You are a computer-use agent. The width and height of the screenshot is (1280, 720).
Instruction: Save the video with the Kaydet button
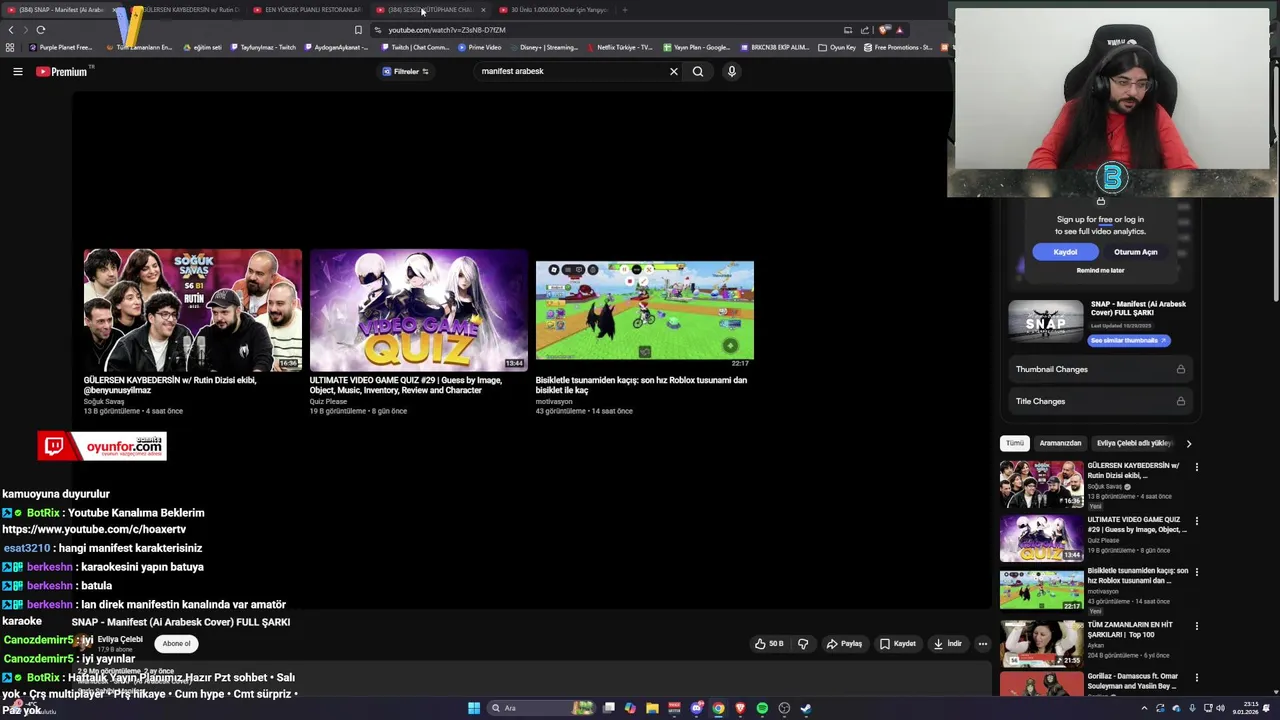(x=898, y=644)
